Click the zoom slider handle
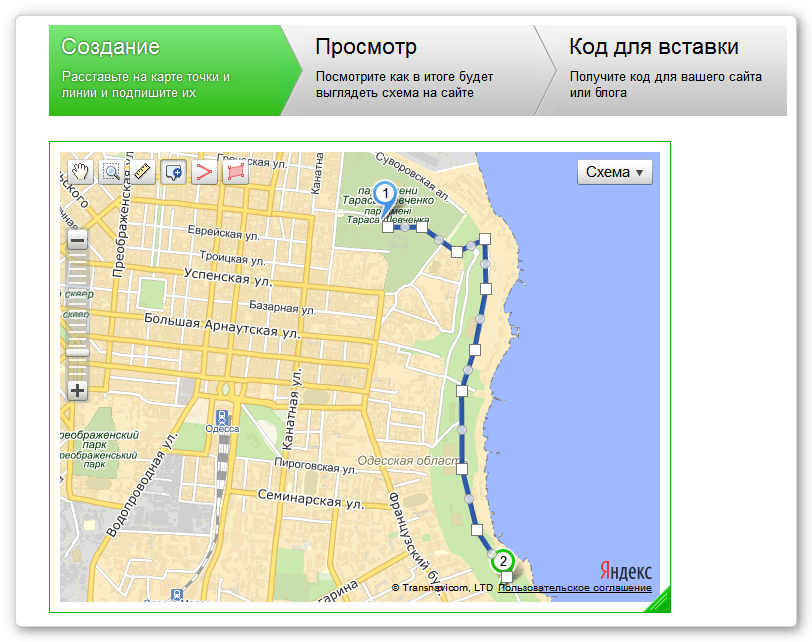Viewport: 812px width, 642px height. [x=77, y=351]
